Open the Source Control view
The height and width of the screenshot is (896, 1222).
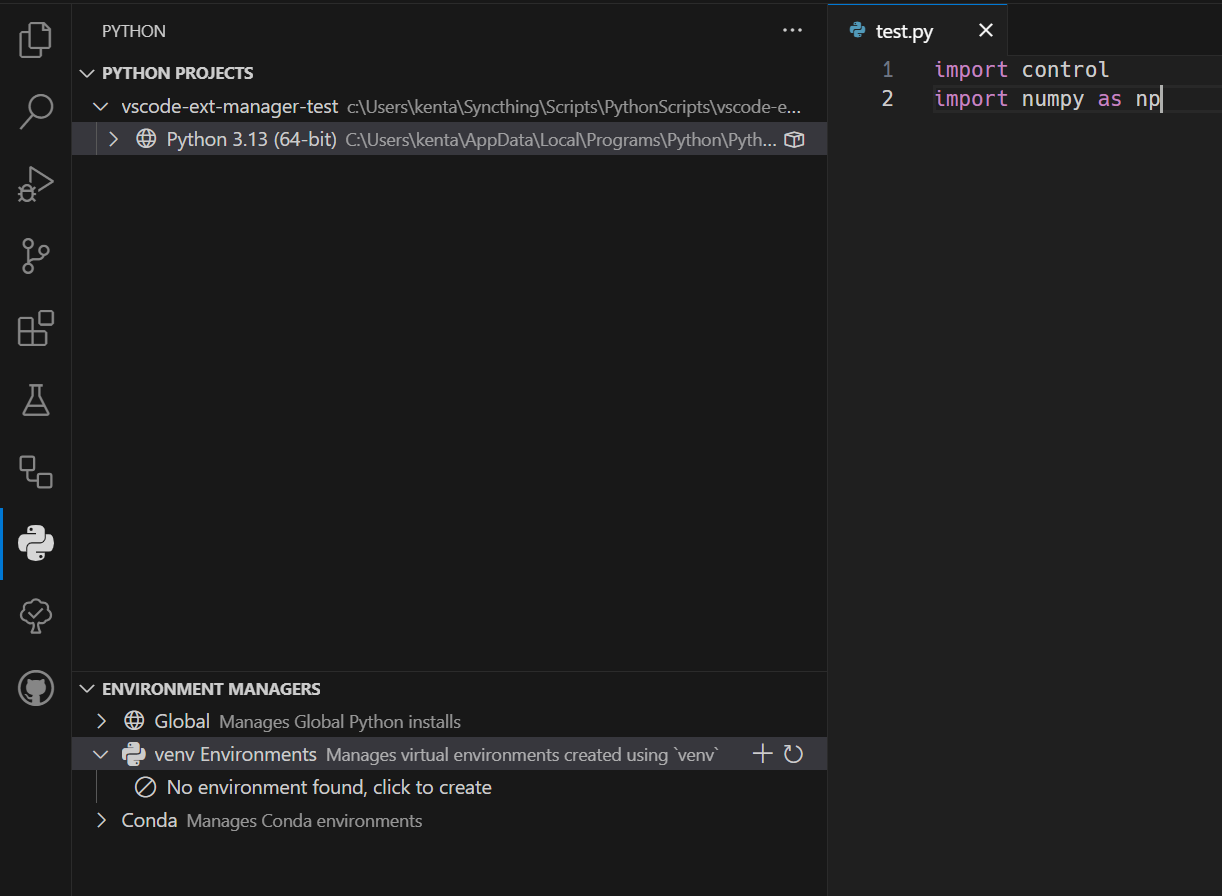35,256
